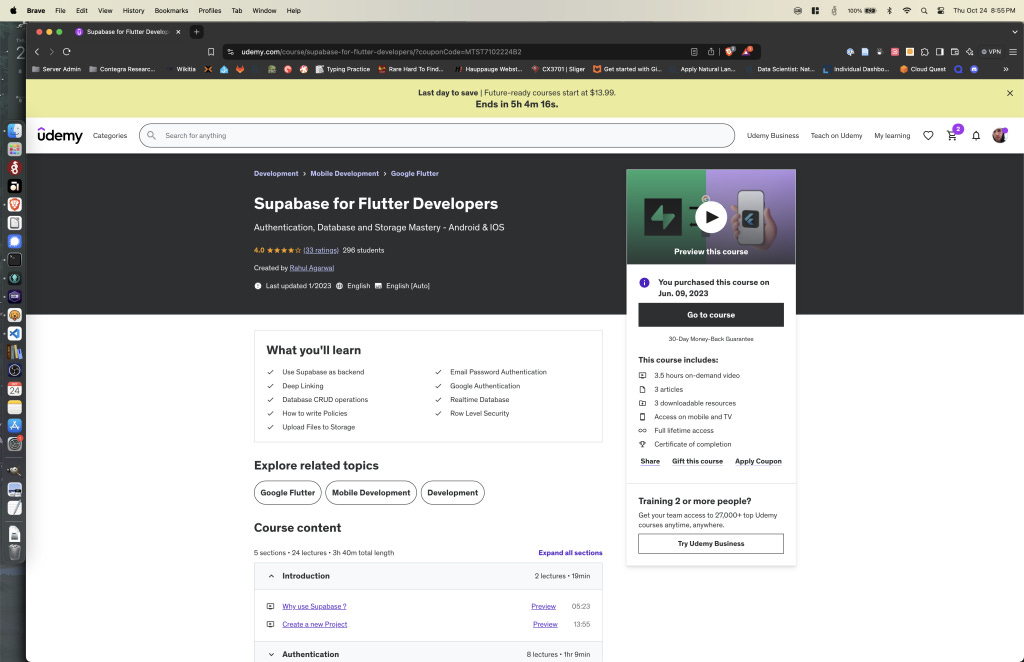This screenshot has width=1024, height=662.
Task: Open a new tab with plus button
Action: click(197, 31)
